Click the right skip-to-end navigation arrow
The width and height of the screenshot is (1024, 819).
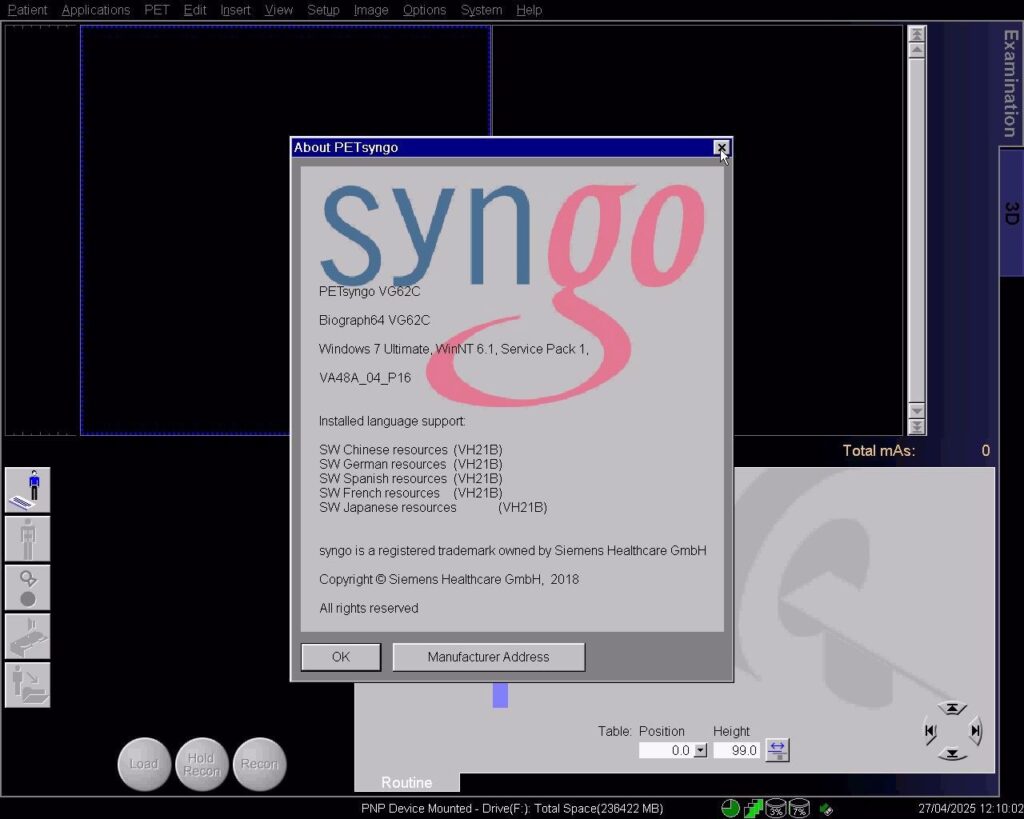click(x=975, y=731)
